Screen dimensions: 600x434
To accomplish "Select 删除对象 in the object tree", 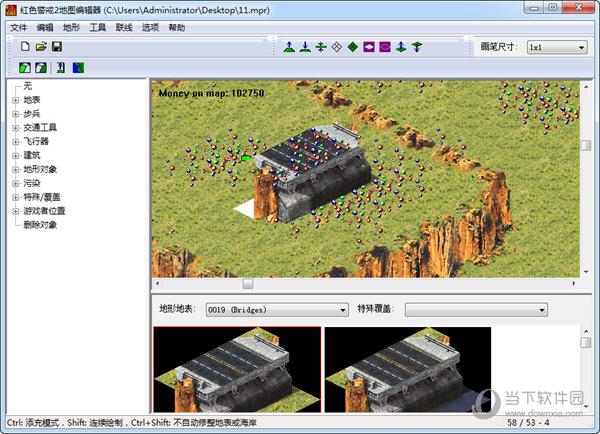I will [x=41, y=225].
